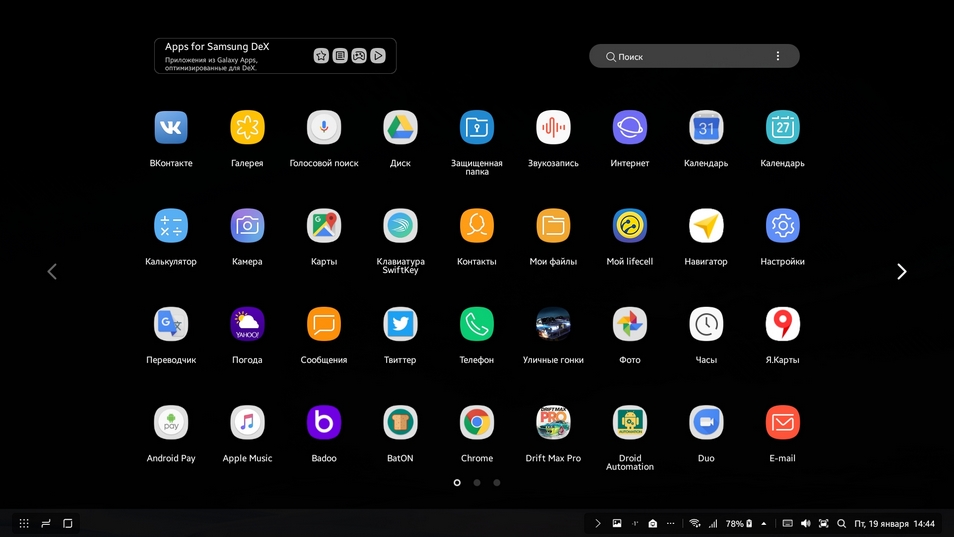Image resolution: width=954 pixels, height=537 pixels.
Task: Click the date and time in taskbar
Action: click(894, 524)
